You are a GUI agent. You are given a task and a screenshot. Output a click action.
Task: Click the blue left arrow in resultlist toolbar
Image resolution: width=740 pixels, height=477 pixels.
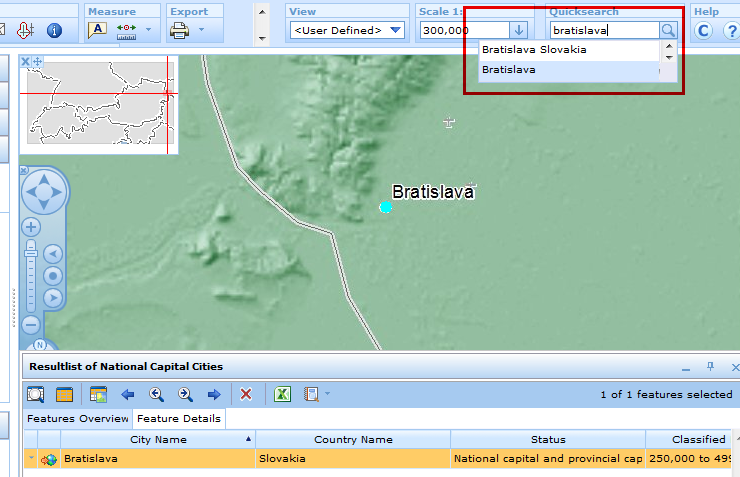[x=128, y=394]
